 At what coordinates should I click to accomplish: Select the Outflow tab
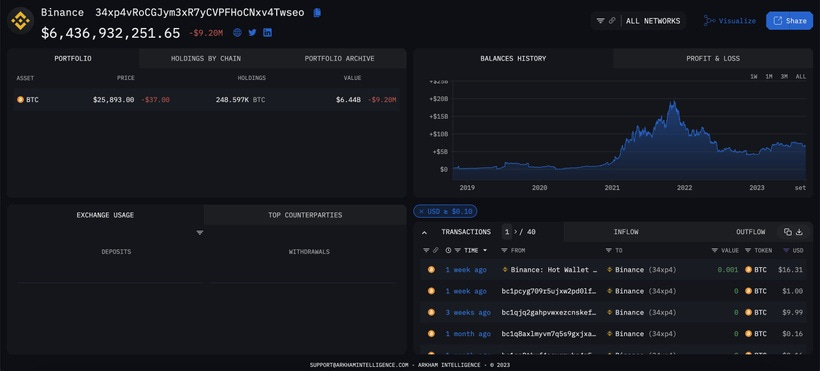pos(750,232)
